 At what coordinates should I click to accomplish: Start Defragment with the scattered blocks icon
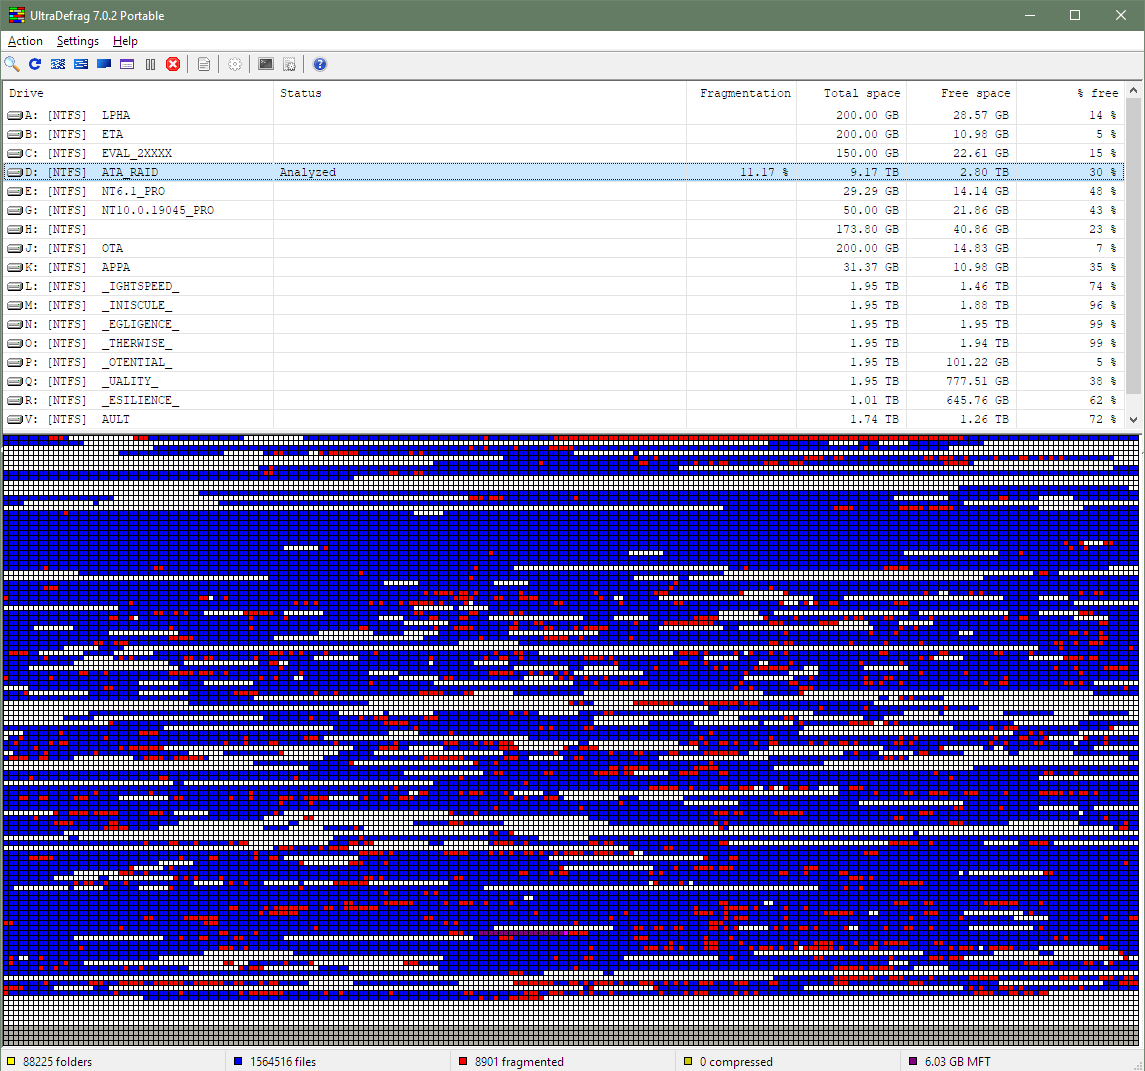tap(58, 64)
